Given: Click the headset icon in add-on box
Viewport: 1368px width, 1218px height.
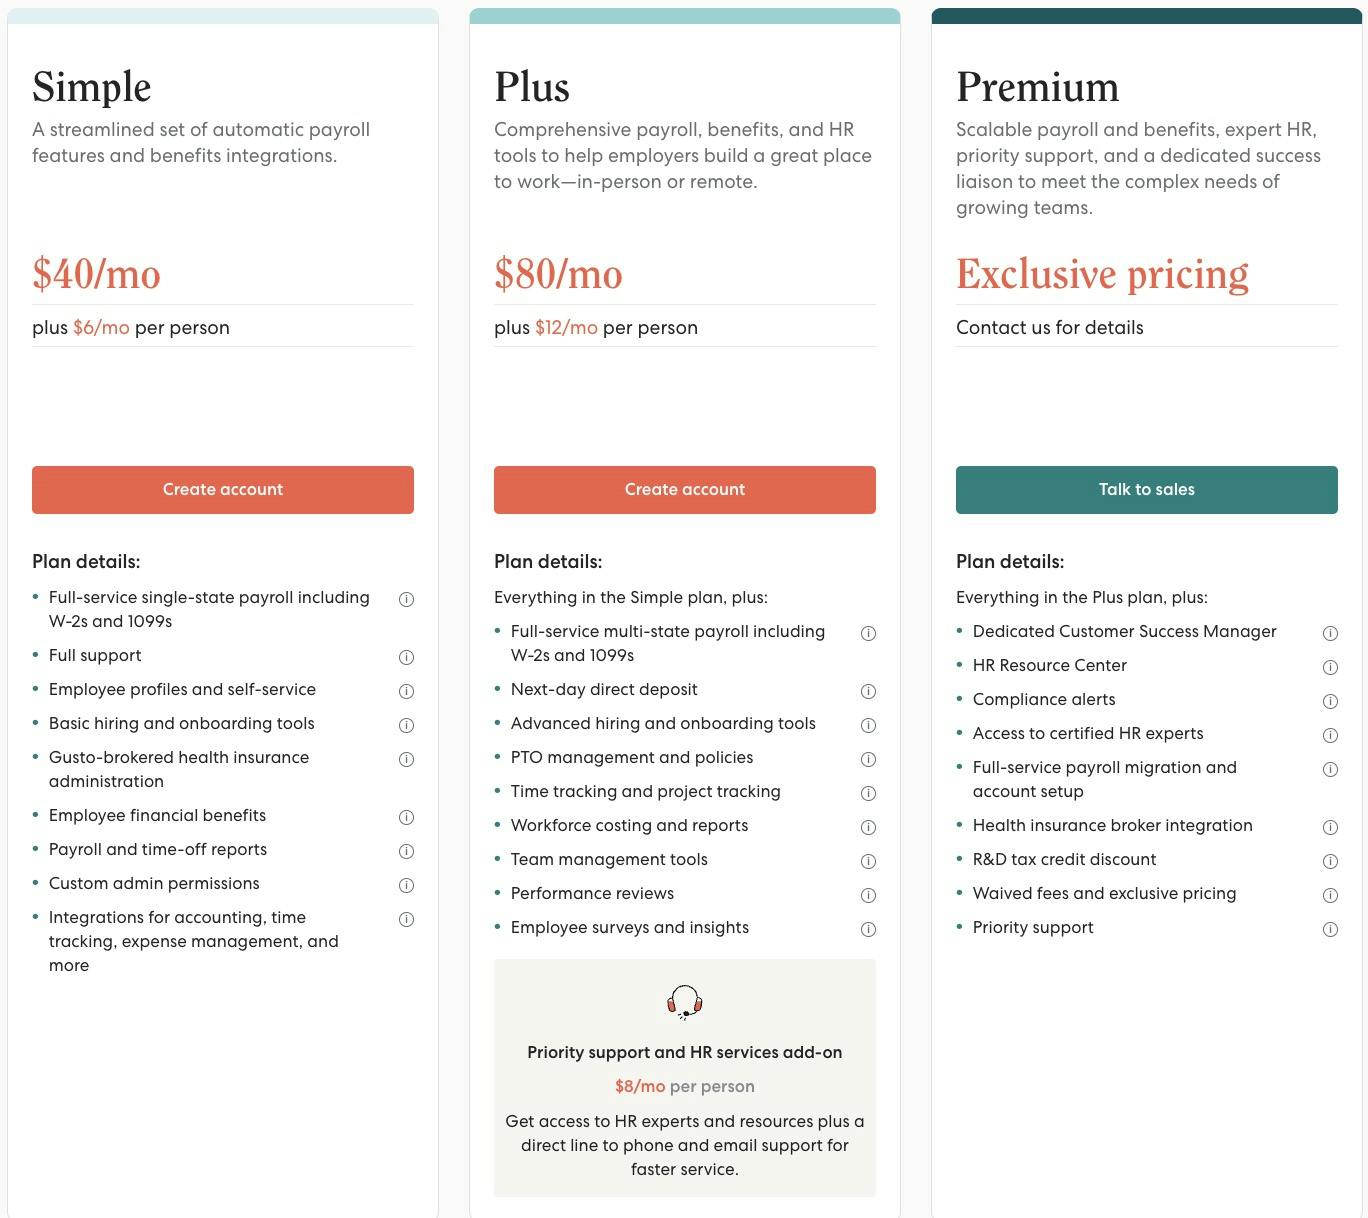Looking at the screenshot, I should [685, 1002].
